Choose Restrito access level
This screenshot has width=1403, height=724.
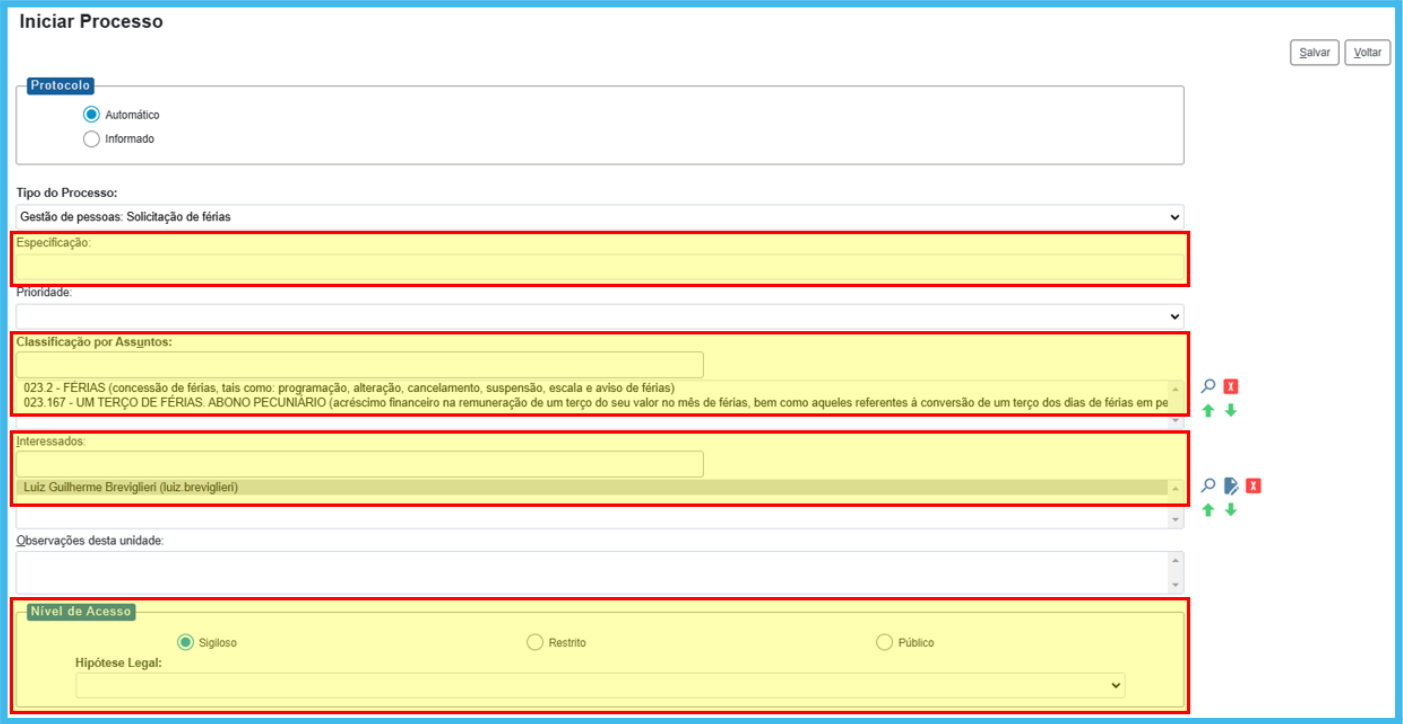coord(535,642)
